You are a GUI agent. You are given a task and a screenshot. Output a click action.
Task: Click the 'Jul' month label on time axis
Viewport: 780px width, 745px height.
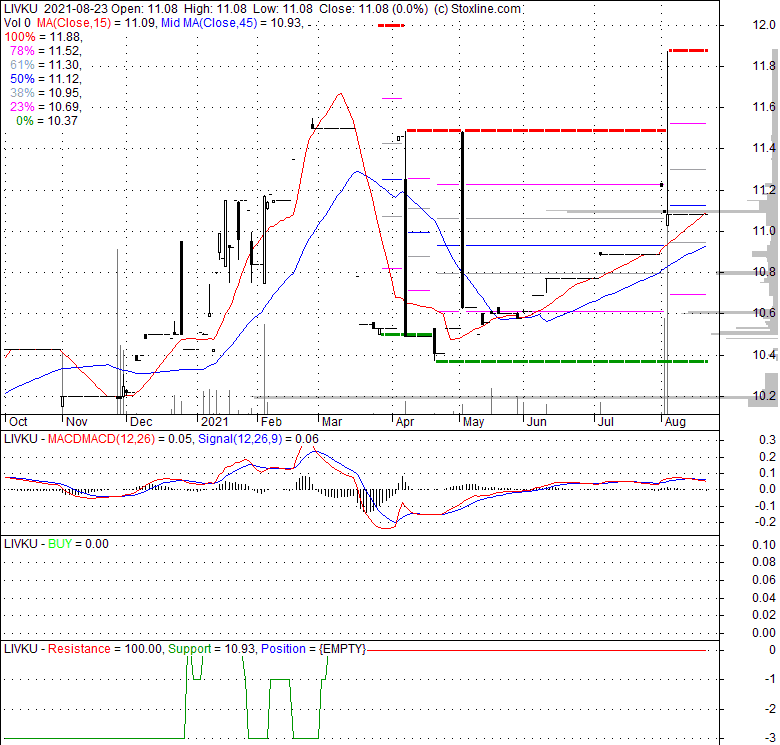coord(605,422)
